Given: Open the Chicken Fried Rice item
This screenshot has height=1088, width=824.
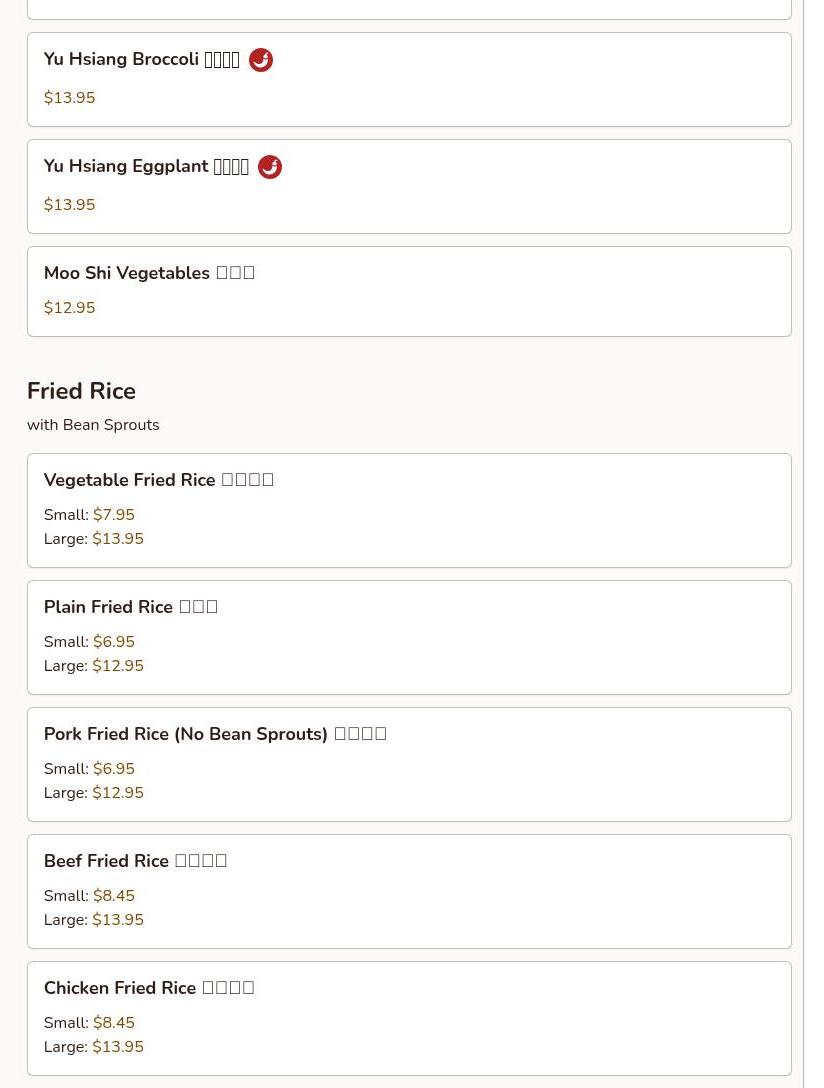Looking at the screenshot, I should point(409,1019).
